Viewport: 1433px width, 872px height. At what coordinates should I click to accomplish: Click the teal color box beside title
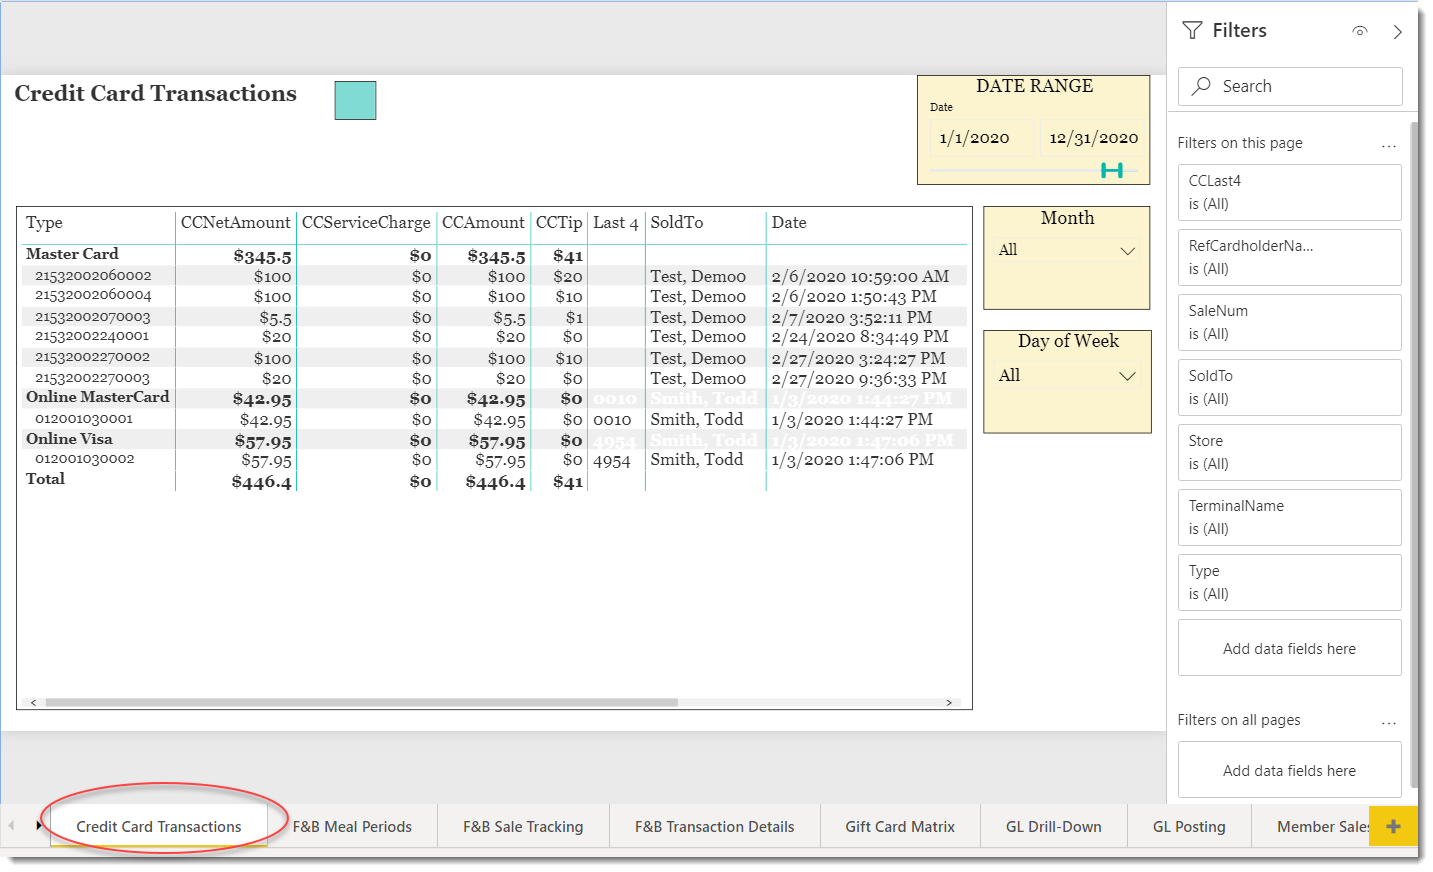click(355, 101)
